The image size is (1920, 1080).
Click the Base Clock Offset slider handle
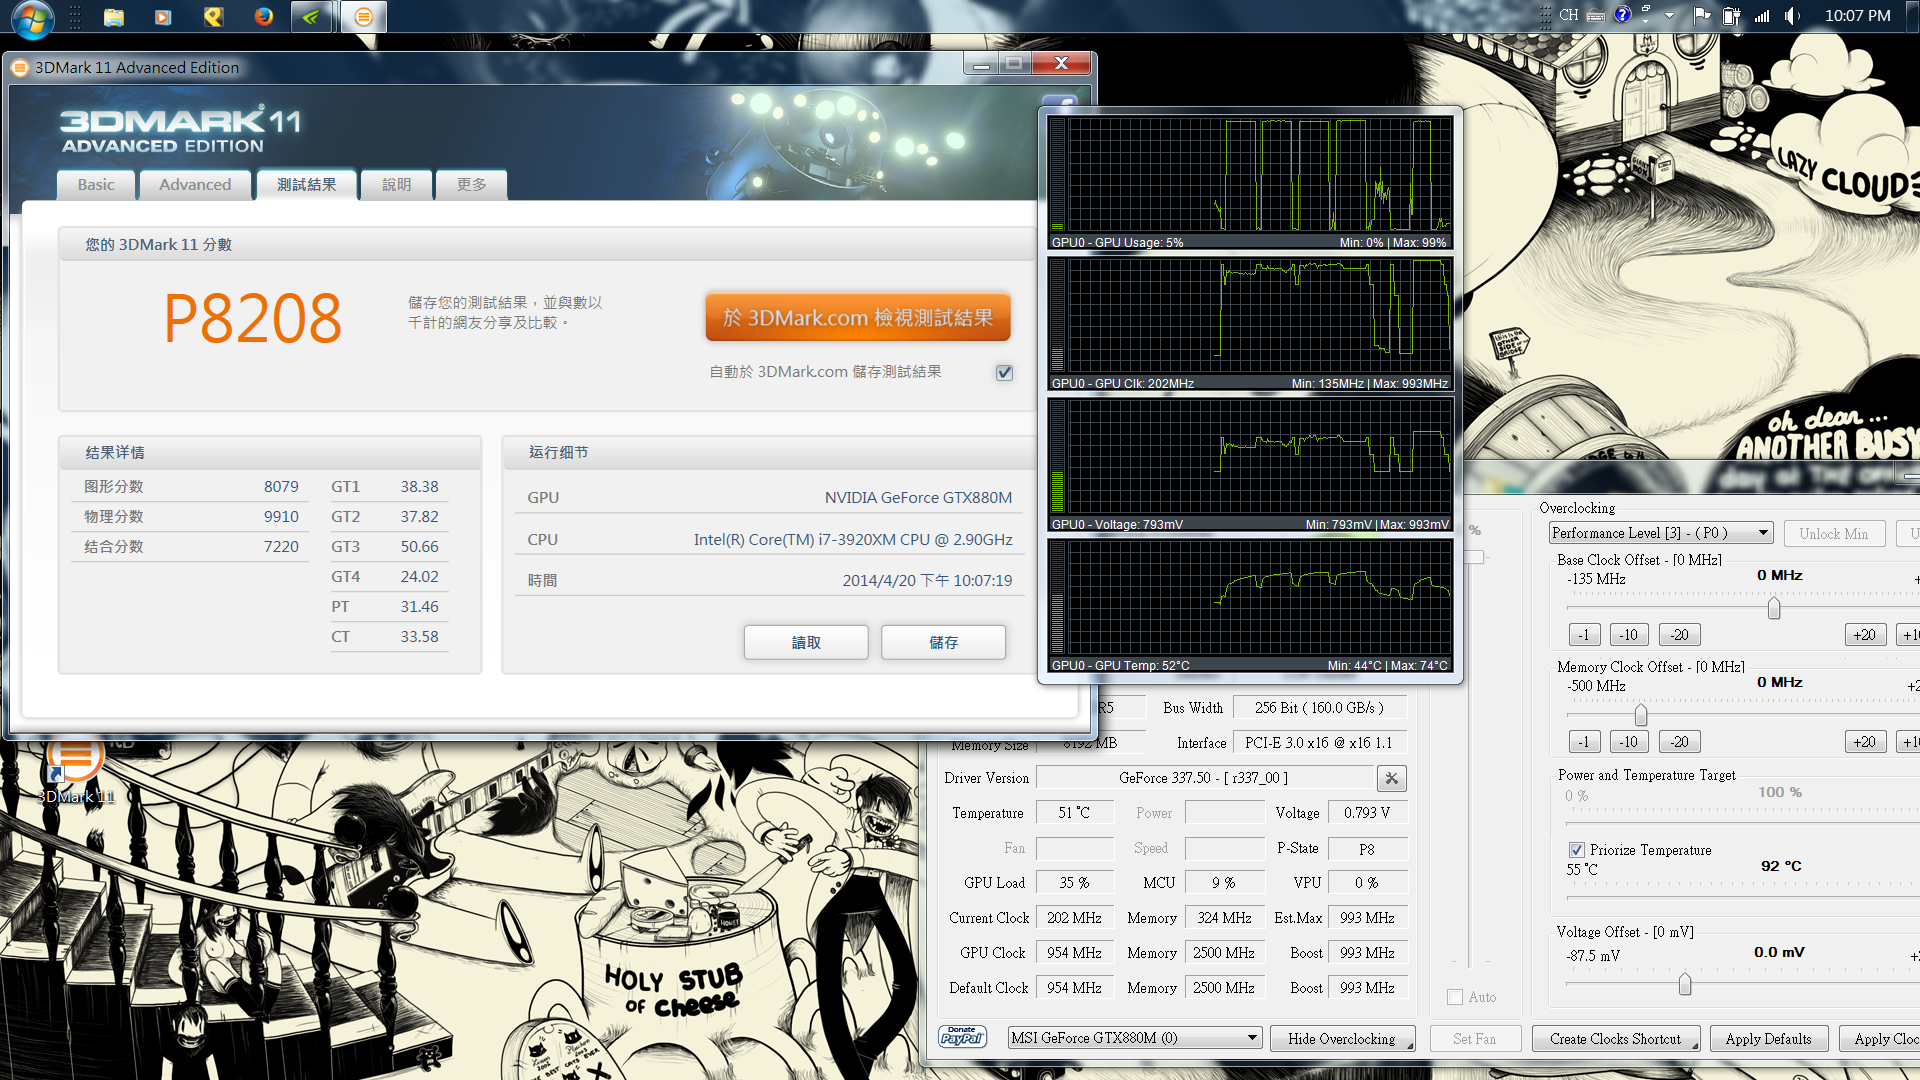1774,608
